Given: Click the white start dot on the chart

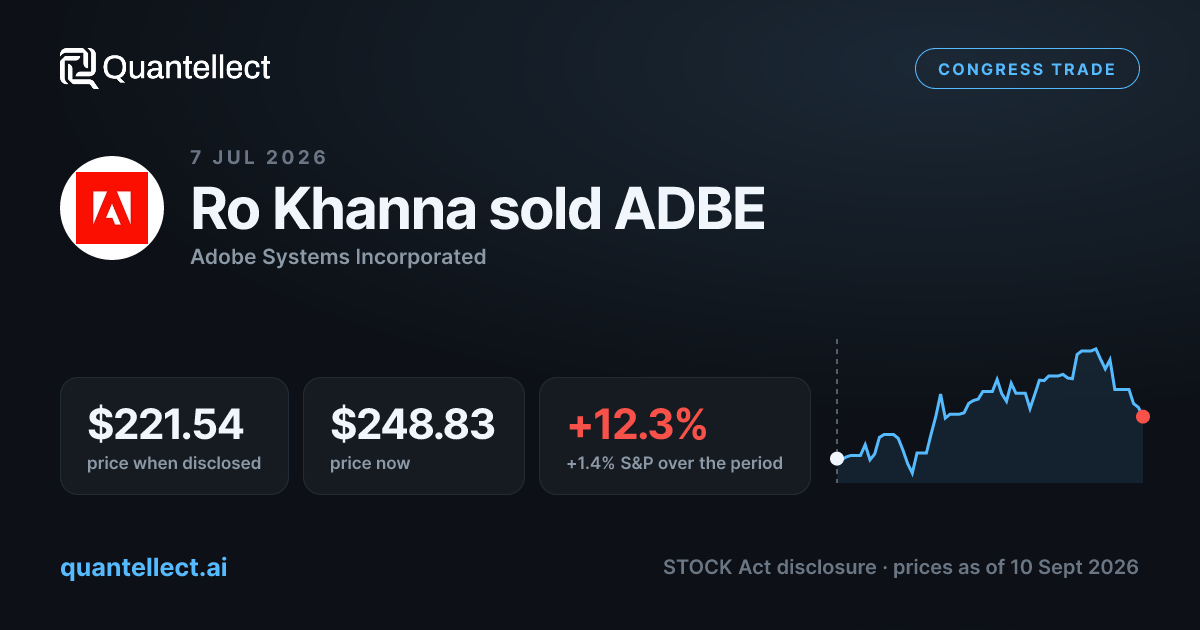Looking at the screenshot, I should tap(837, 458).
